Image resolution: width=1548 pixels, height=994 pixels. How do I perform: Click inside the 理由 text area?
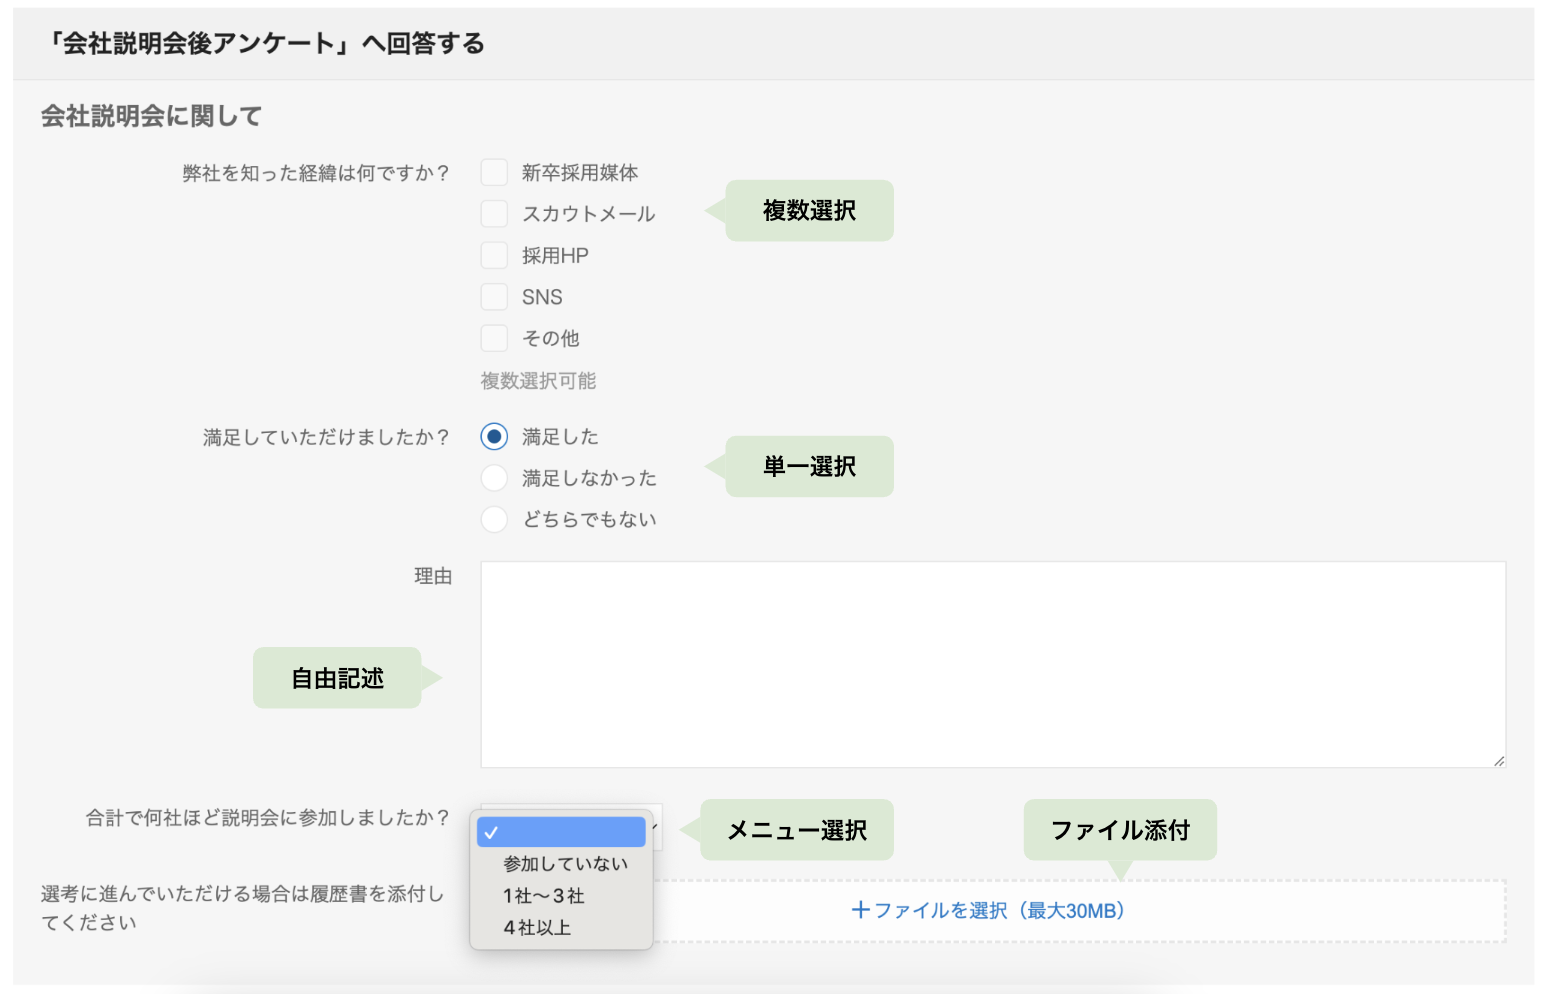pyautogui.click(x=992, y=664)
